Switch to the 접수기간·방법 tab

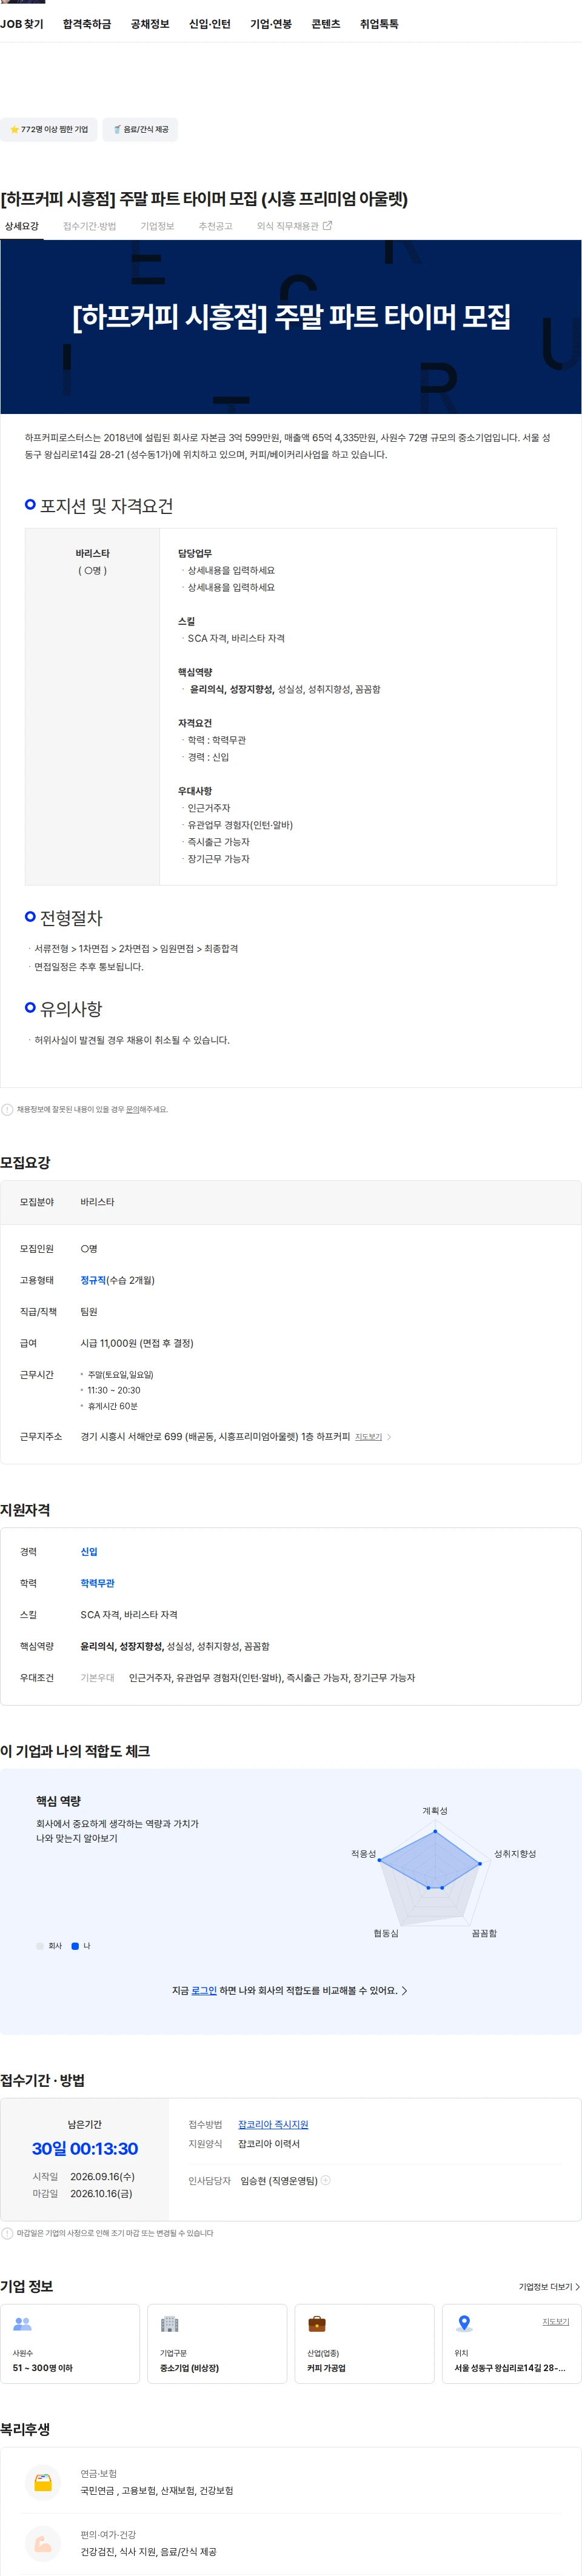90,227
